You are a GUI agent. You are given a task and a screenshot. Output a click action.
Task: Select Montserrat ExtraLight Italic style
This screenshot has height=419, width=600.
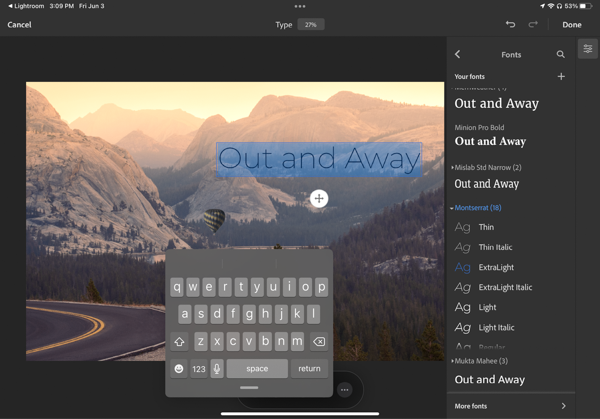[511, 287]
